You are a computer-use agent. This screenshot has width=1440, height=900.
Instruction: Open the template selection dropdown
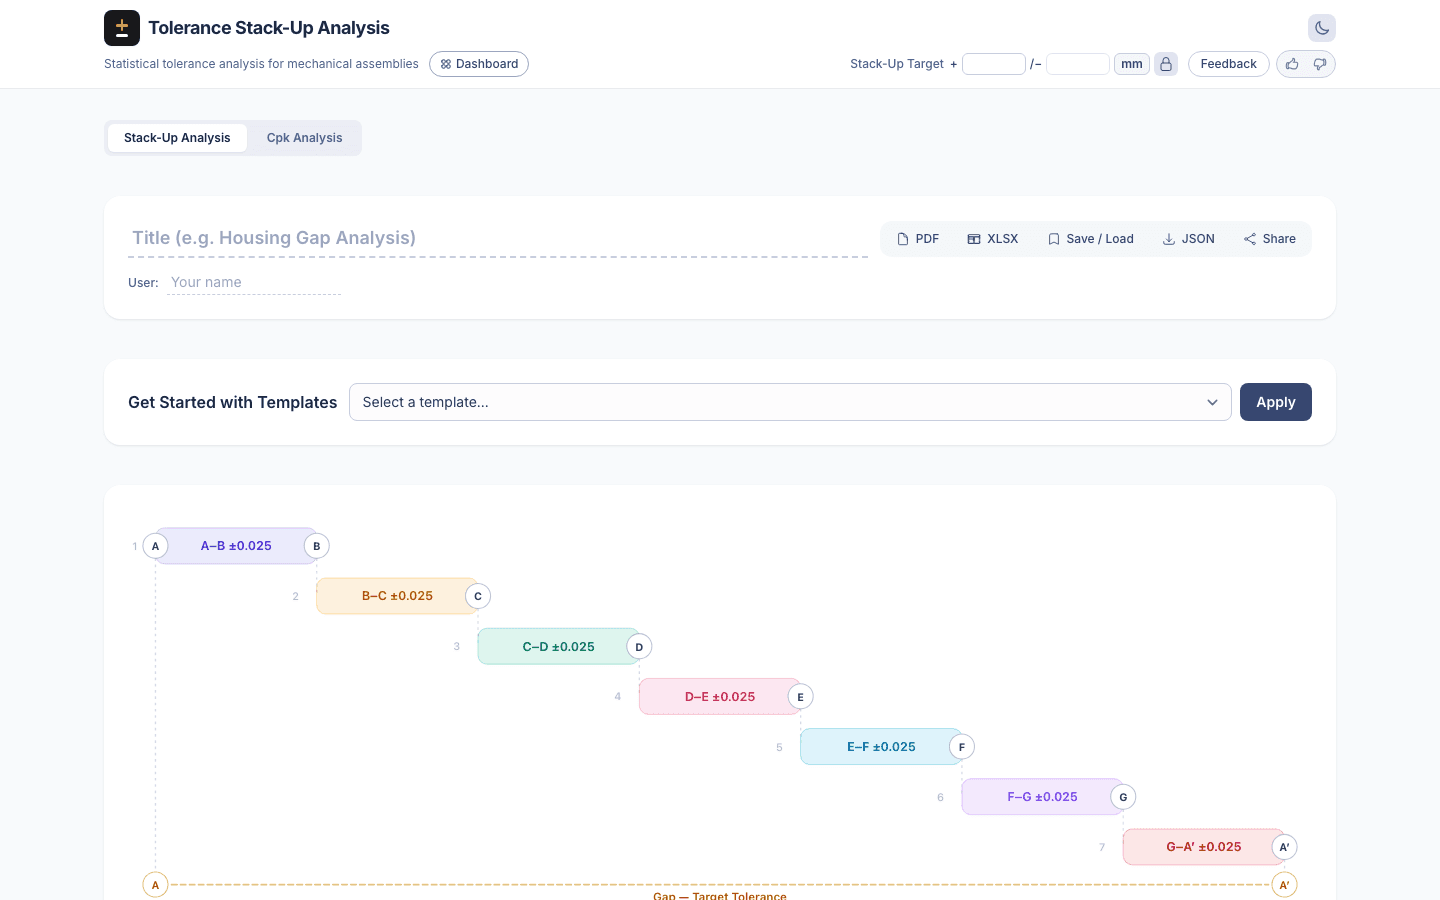tap(790, 401)
